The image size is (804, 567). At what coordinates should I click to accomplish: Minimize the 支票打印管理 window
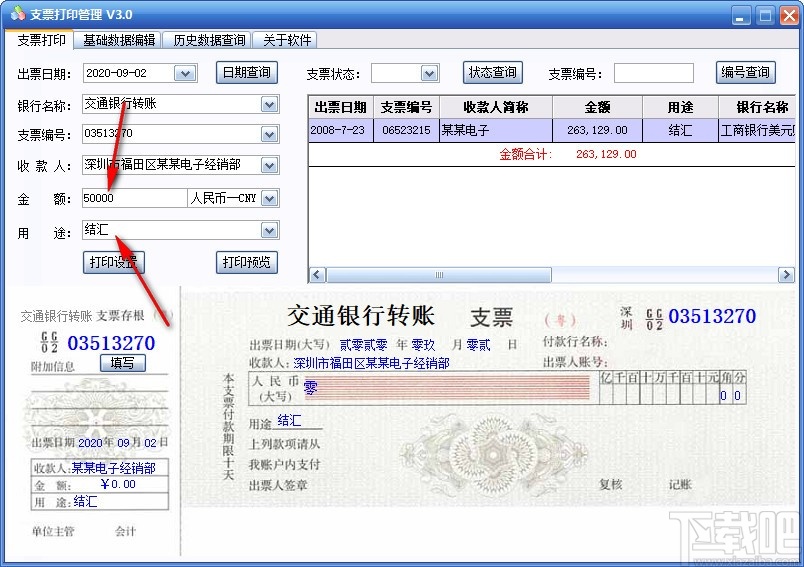(x=740, y=15)
